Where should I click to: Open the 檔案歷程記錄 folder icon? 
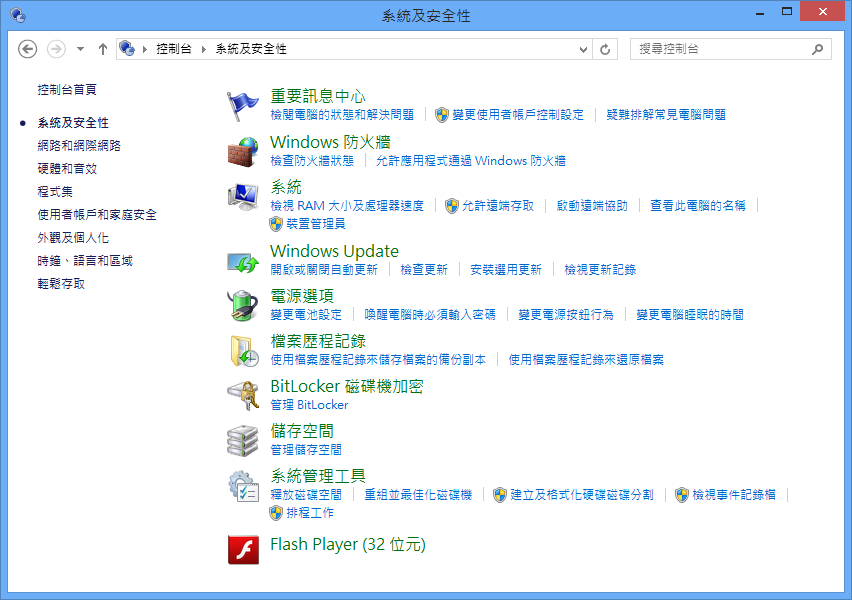(243, 350)
